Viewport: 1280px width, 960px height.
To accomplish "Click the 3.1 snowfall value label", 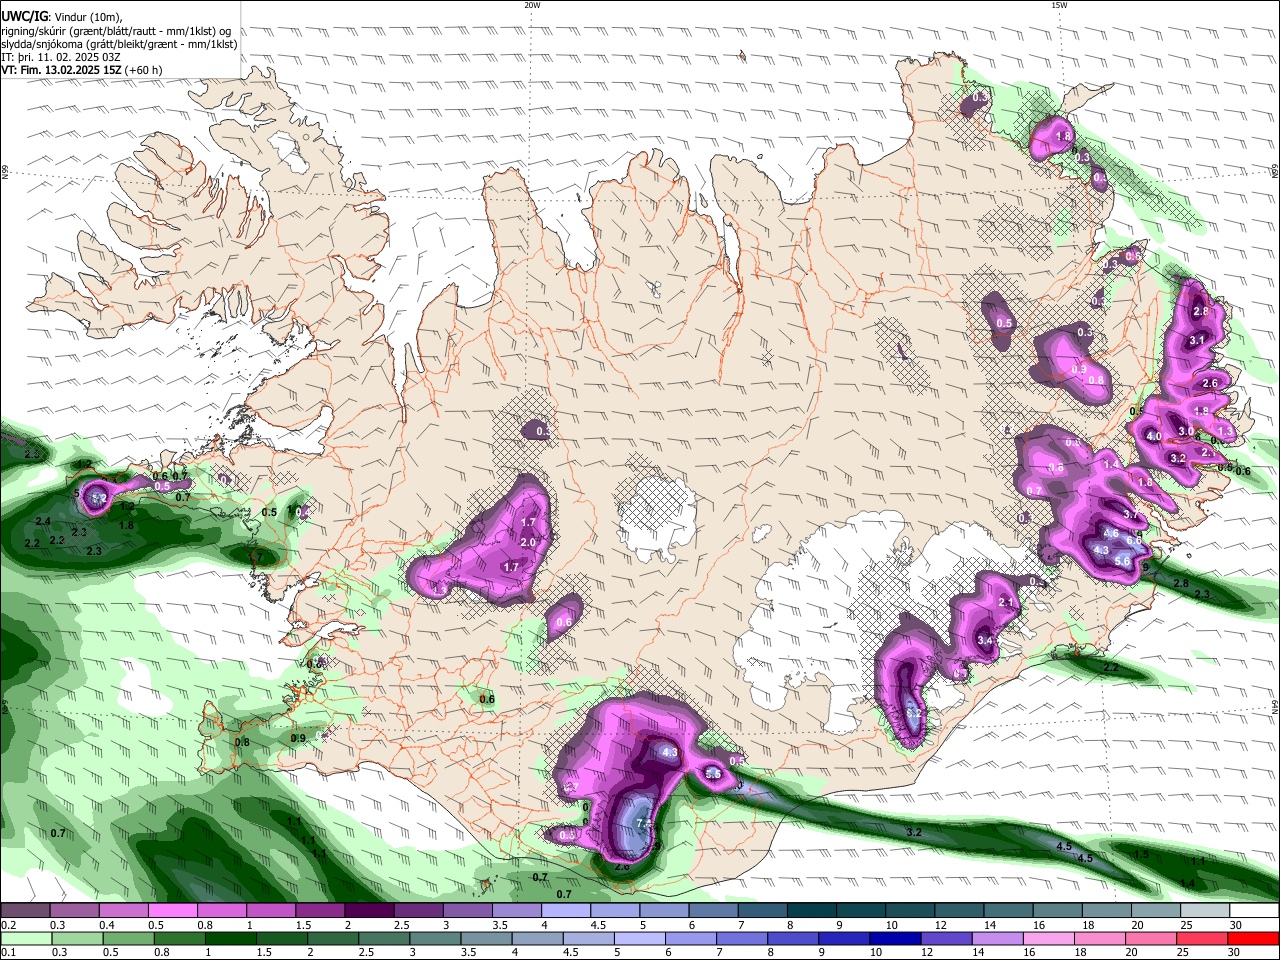I will [1197, 340].
